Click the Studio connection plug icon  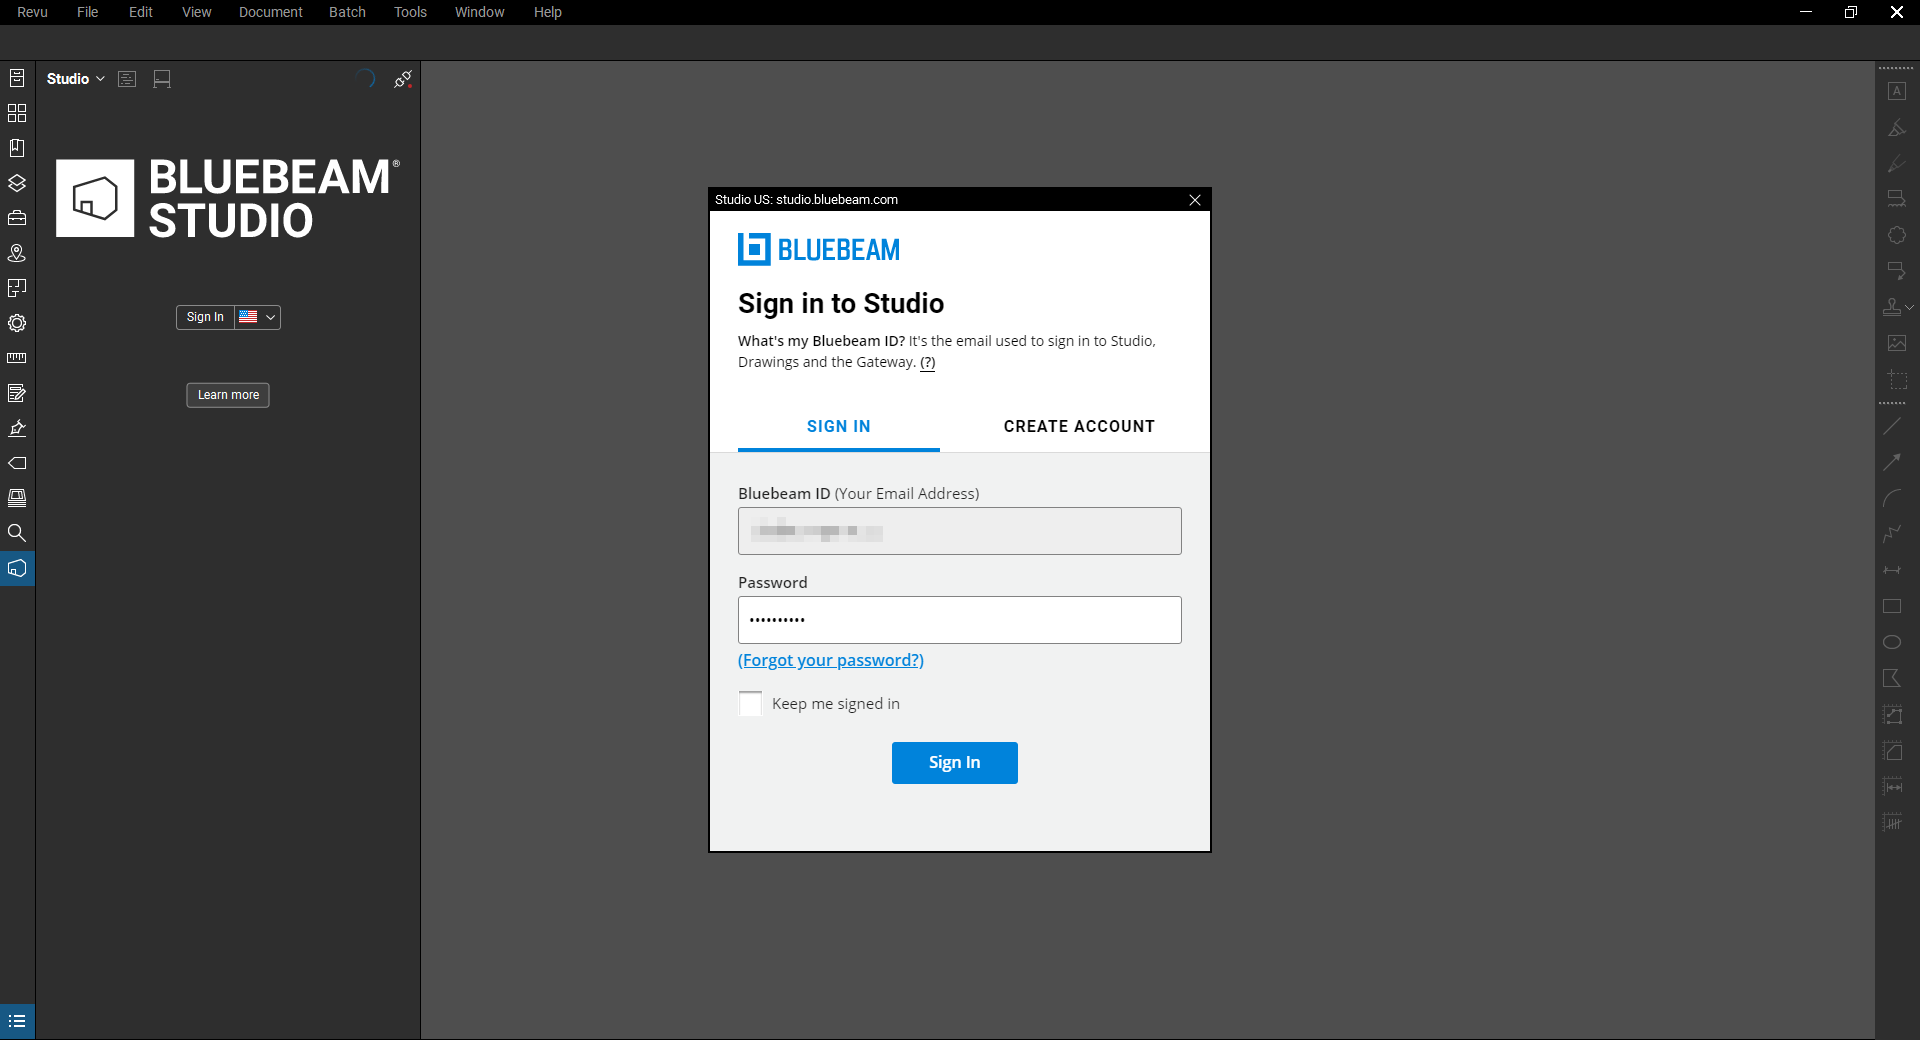click(x=403, y=79)
